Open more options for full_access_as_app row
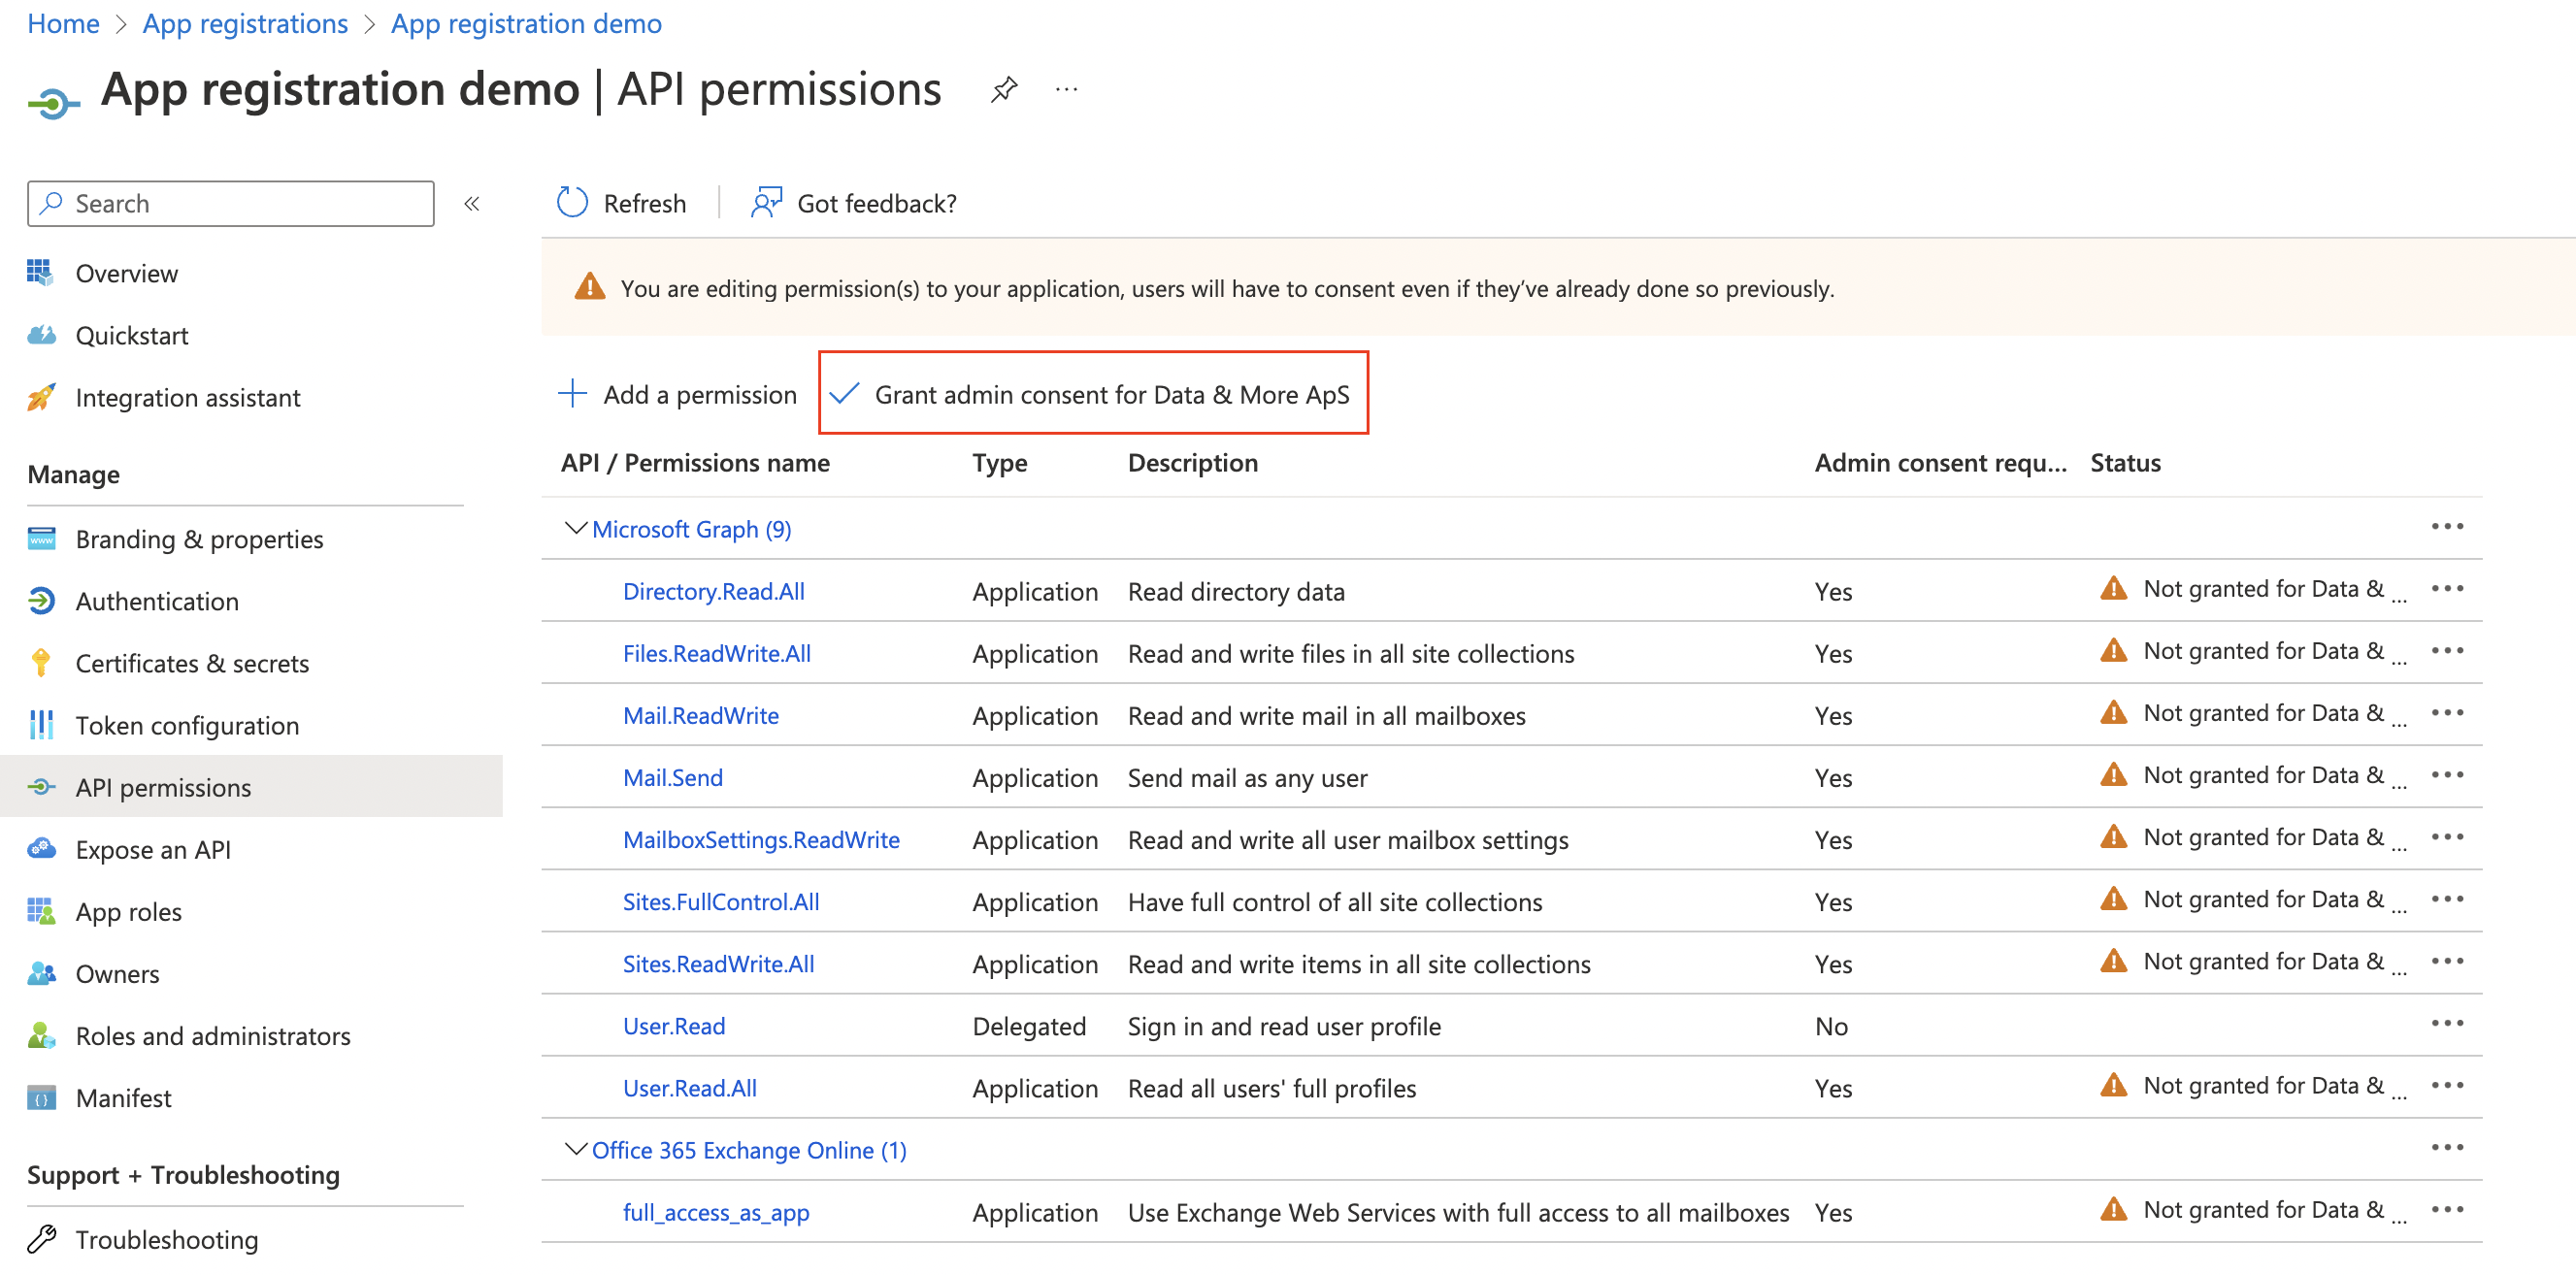Screen dimensions: 2576x1275 [2447, 1209]
